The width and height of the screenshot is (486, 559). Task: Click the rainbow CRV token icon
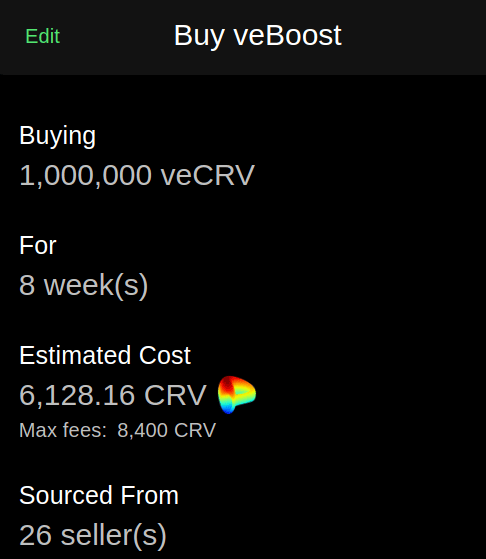point(237,395)
